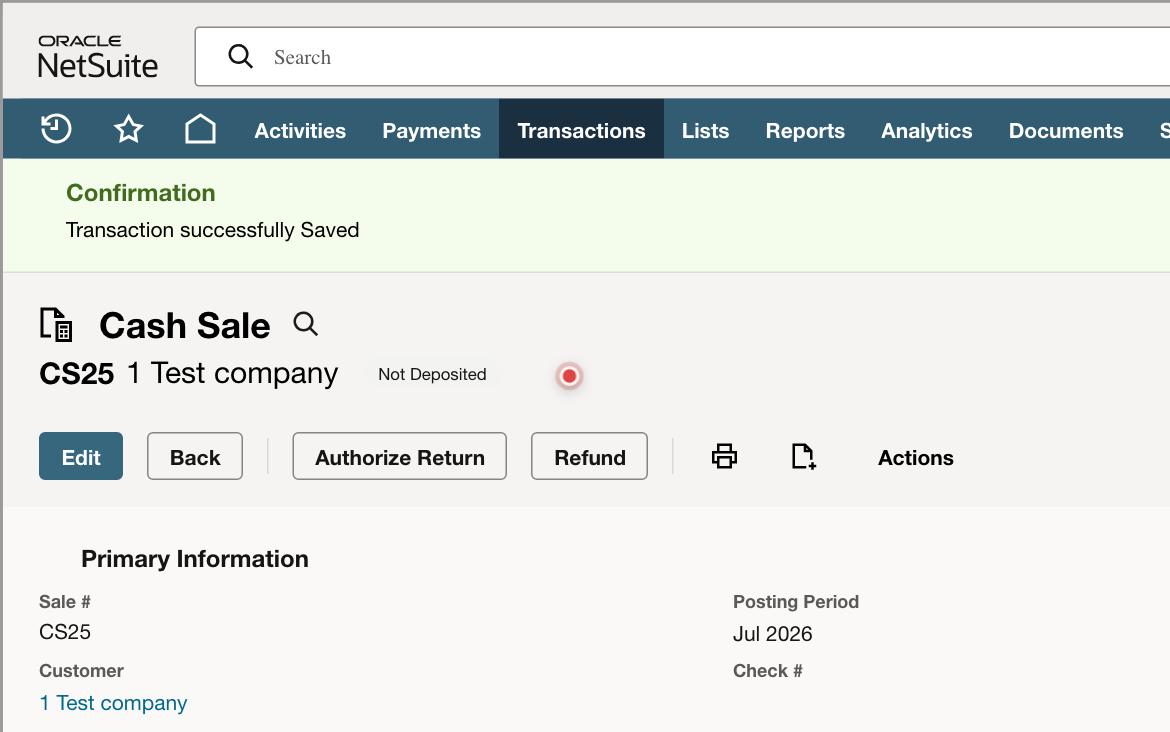Click the Make Copy document icon
Image resolution: width=1170 pixels, height=732 pixels.
click(x=803, y=456)
